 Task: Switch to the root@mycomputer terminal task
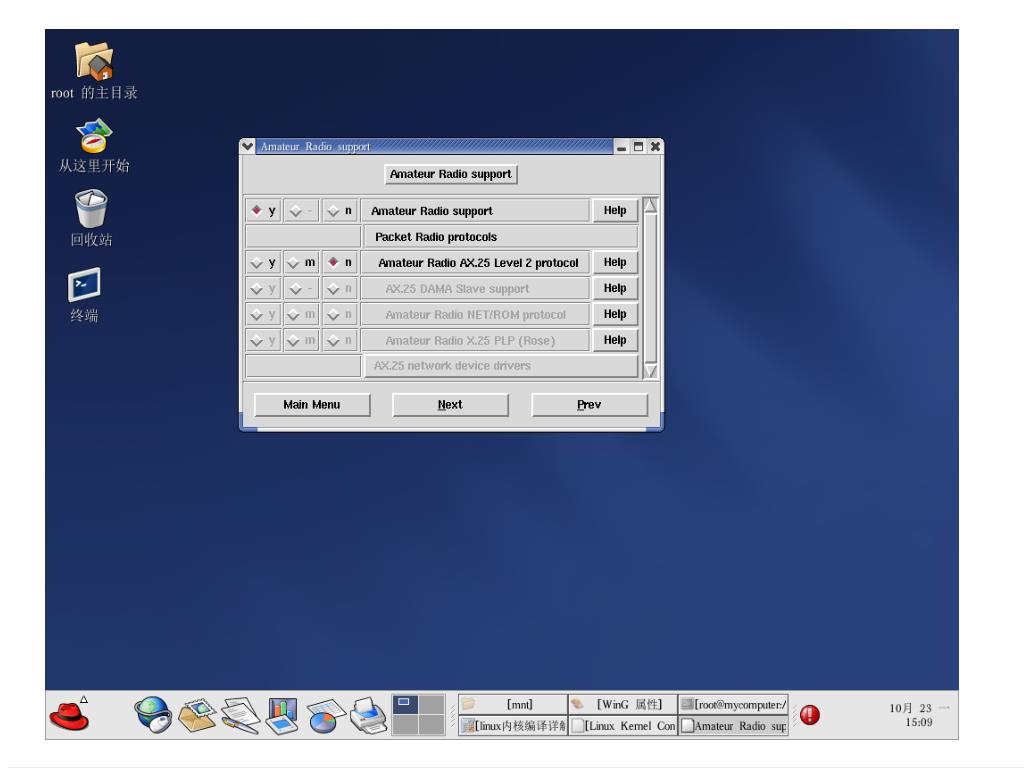pos(733,705)
